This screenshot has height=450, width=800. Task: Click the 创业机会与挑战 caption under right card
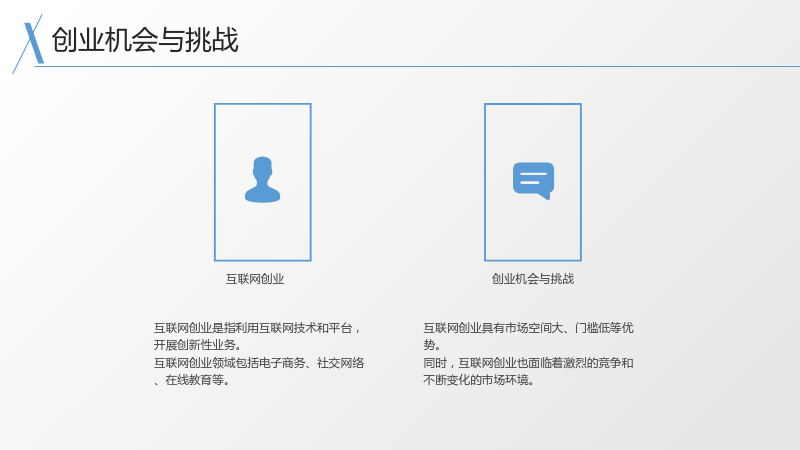pyautogui.click(x=533, y=279)
